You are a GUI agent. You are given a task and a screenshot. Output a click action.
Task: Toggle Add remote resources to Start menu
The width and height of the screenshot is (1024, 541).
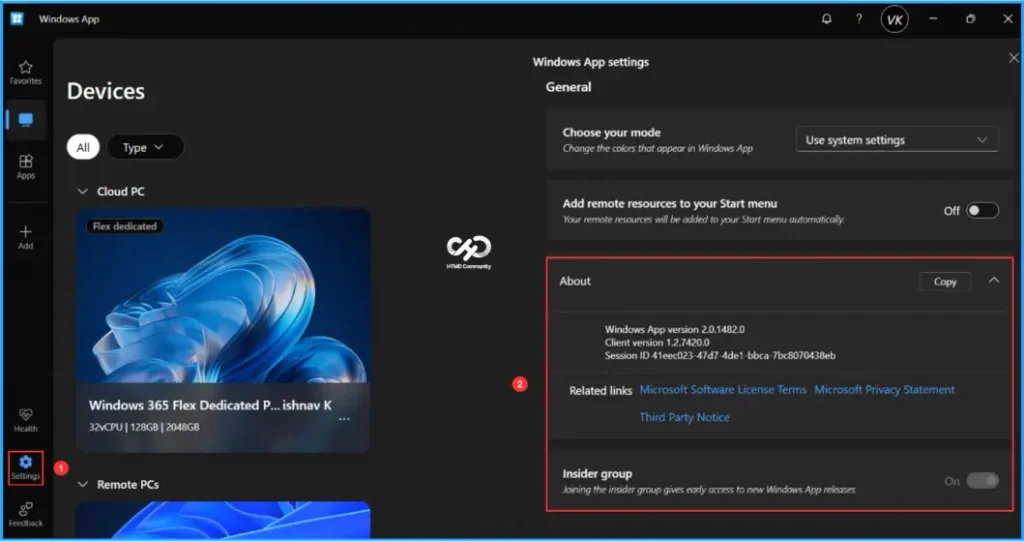[983, 210]
